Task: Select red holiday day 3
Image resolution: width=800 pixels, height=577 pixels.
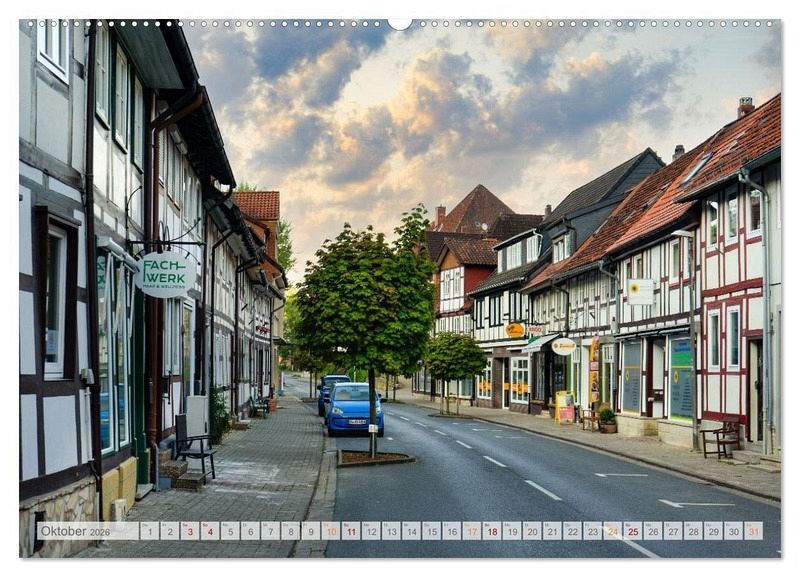Action: coord(189,531)
